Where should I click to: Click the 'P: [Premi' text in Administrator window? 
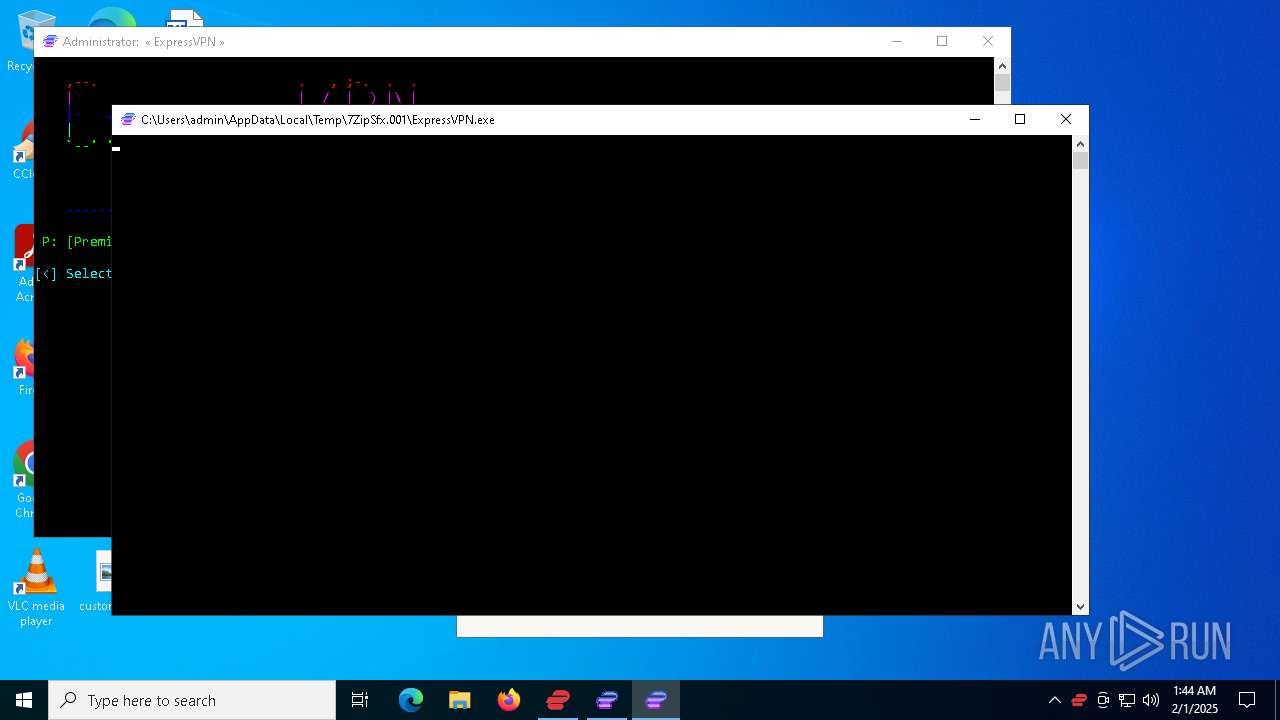(x=76, y=241)
